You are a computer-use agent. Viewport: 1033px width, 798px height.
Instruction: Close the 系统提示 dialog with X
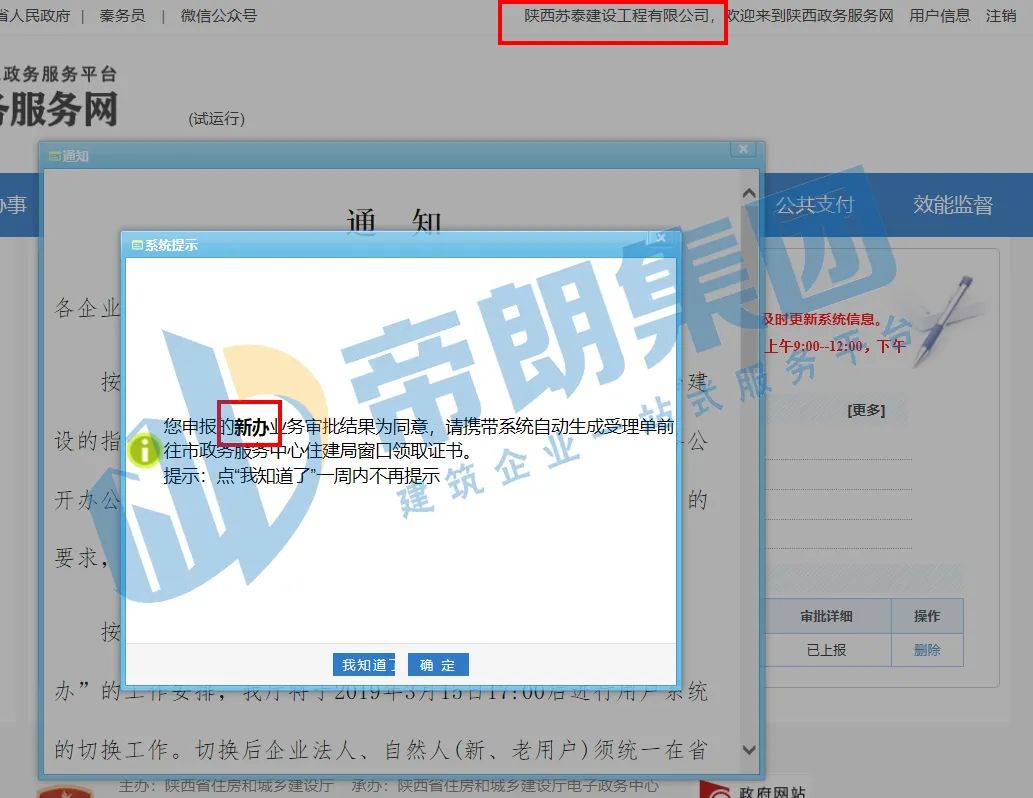coord(661,238)
